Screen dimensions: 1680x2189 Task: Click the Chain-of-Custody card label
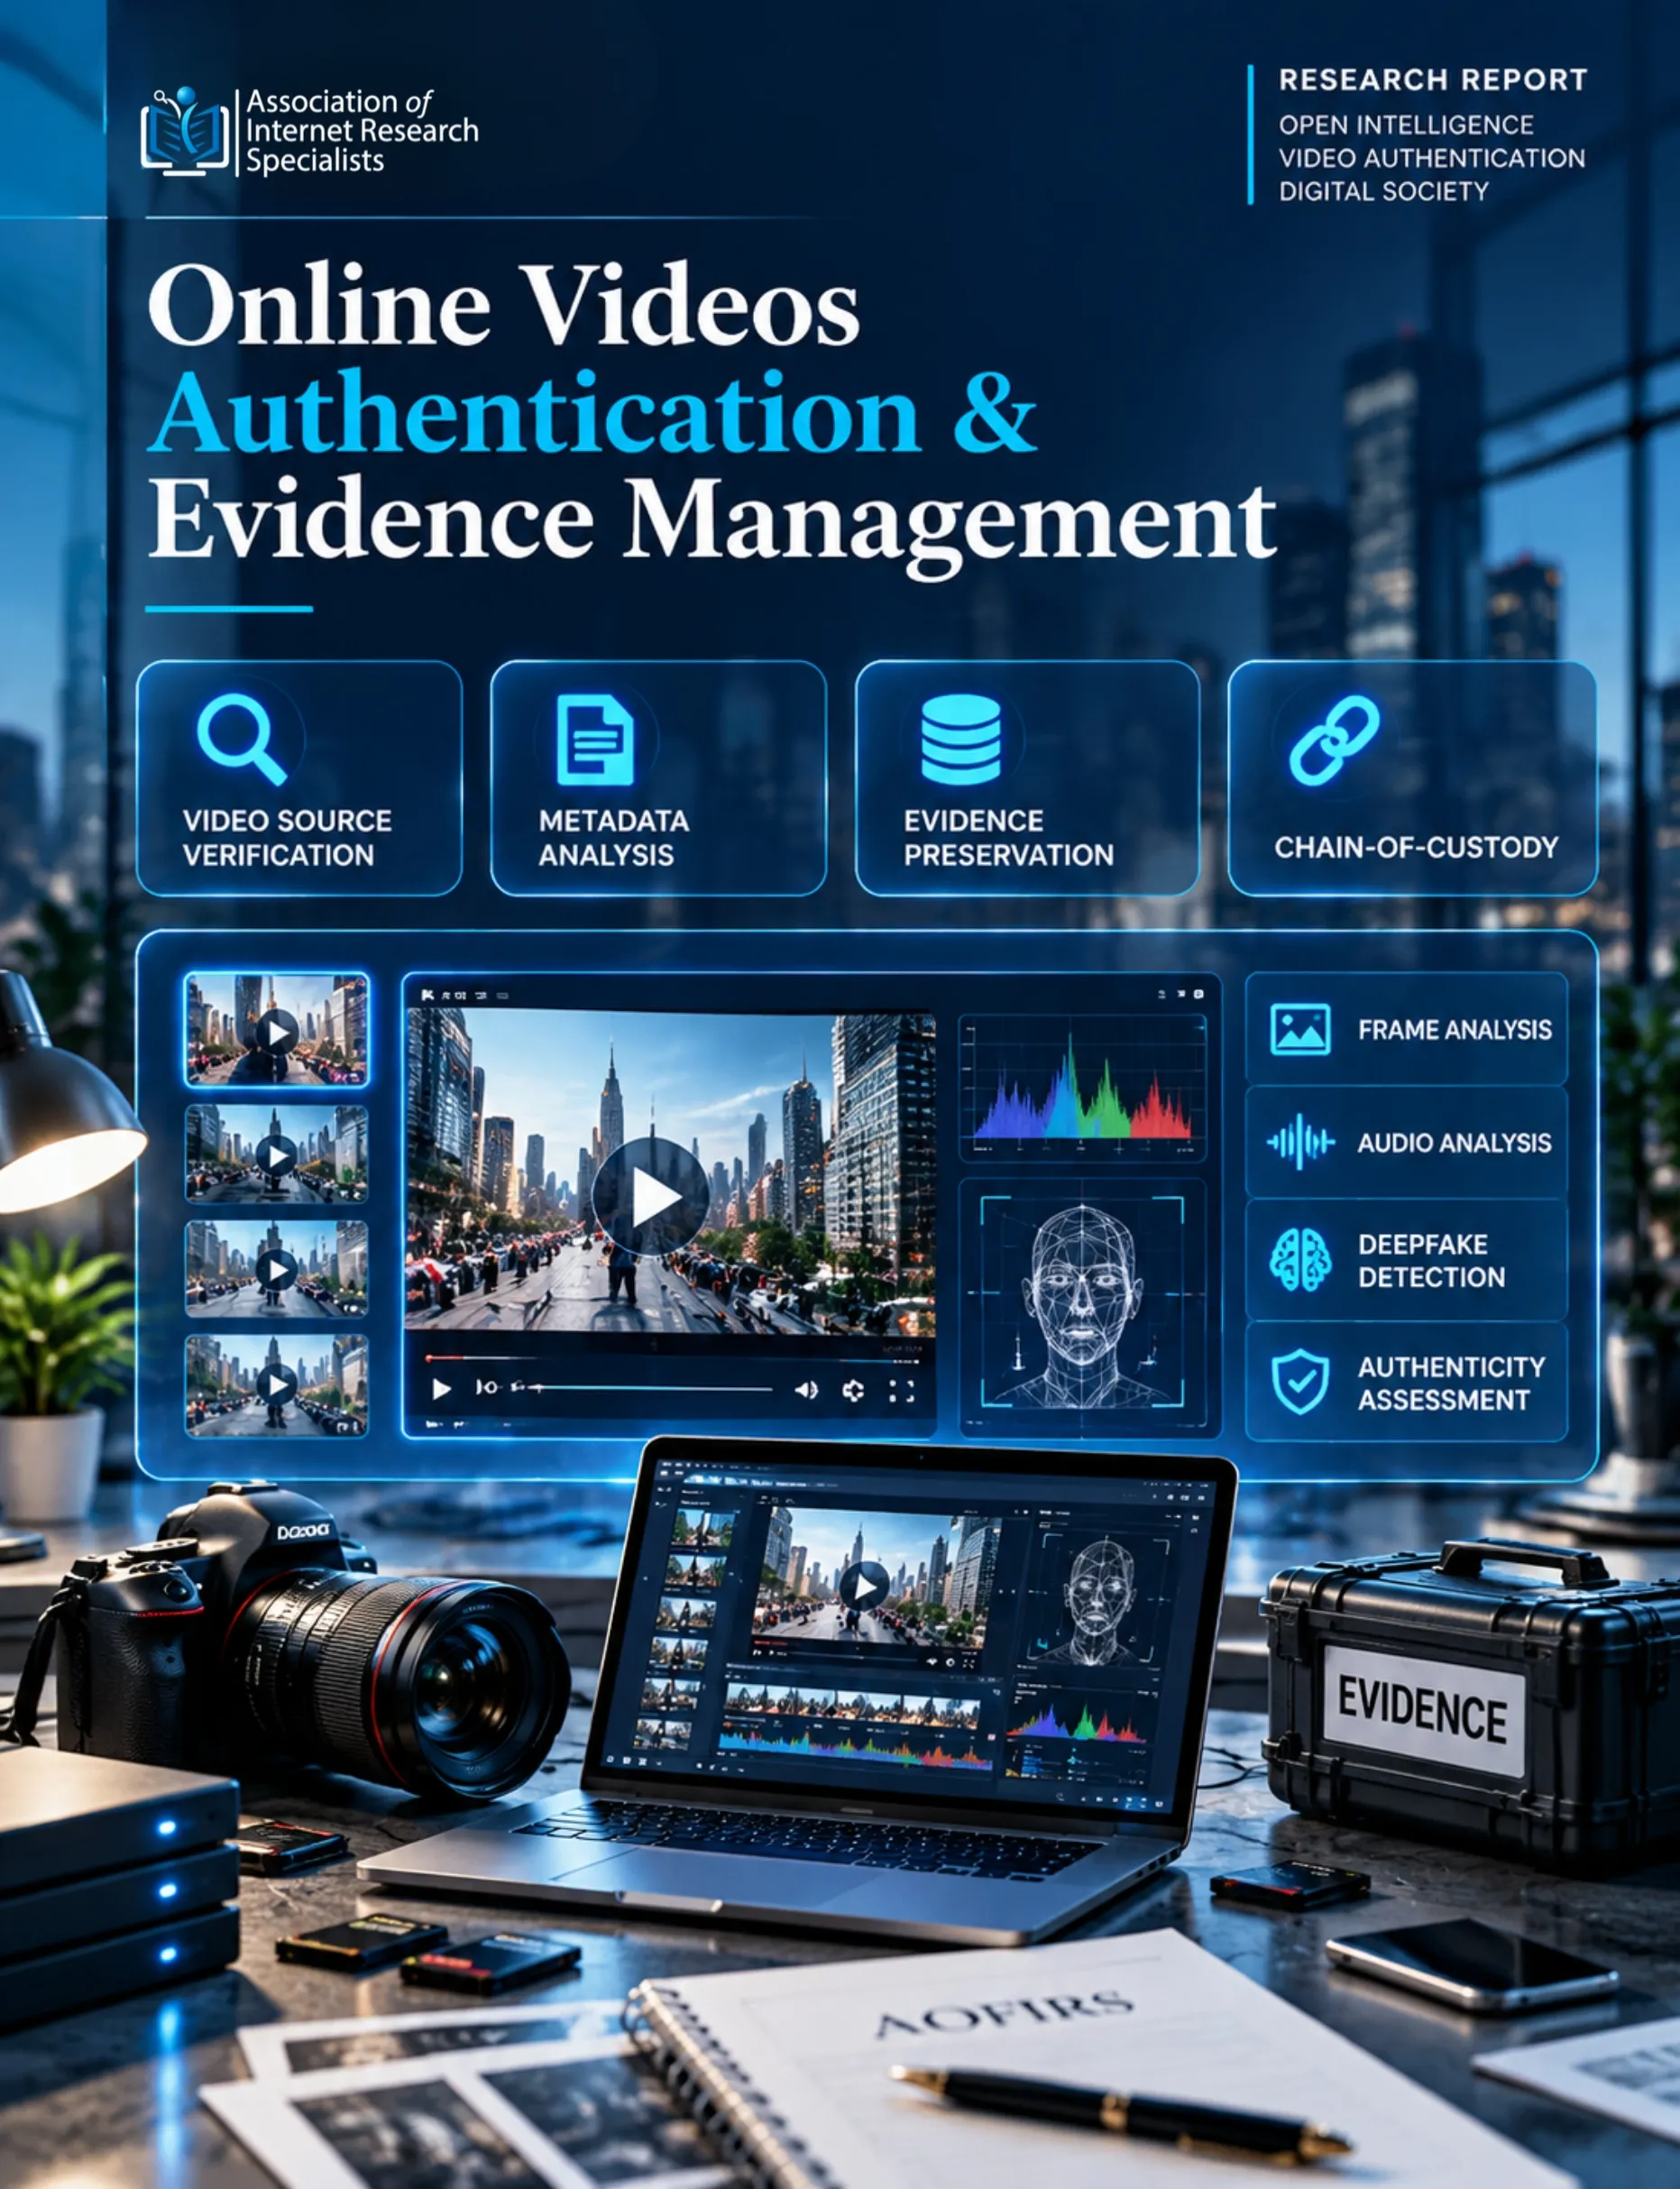click(1416, 847)
